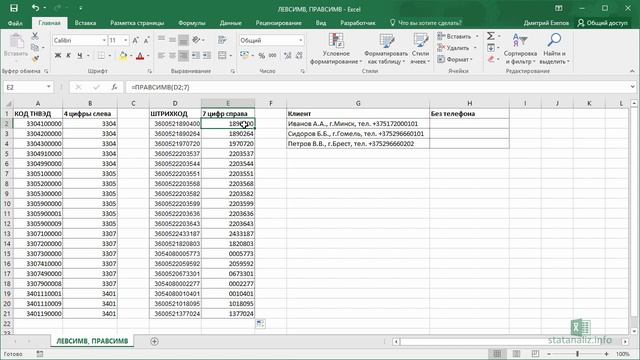Image resolution: width=640 pixels, height=360 pixels.
Task: Align text to the vertical middle
Action: point(173,40)
